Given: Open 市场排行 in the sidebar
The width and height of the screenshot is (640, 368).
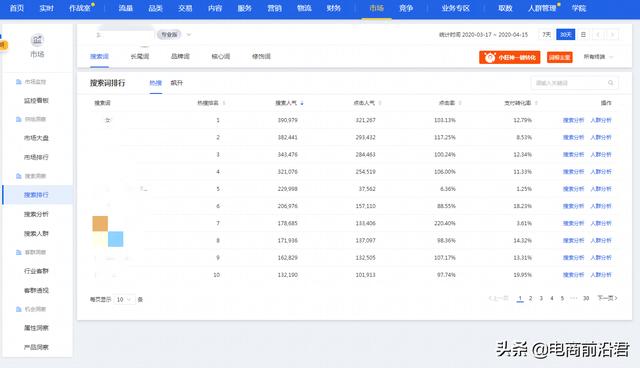Looking at the screenshot, I should (36, 157).
